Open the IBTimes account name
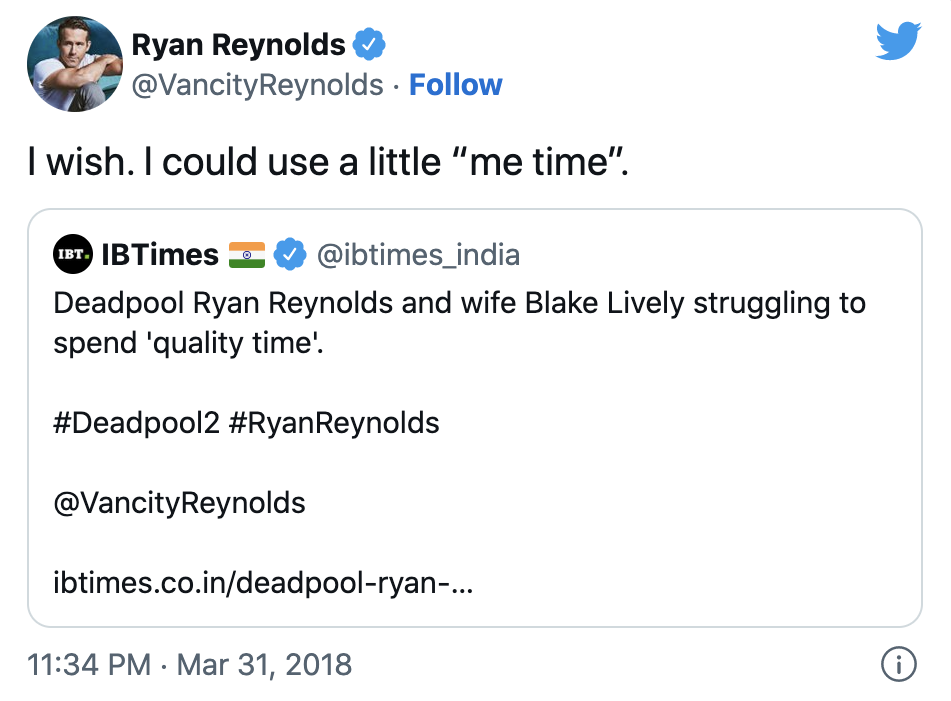This screenshot has width=951, height=701. (160, 255)
